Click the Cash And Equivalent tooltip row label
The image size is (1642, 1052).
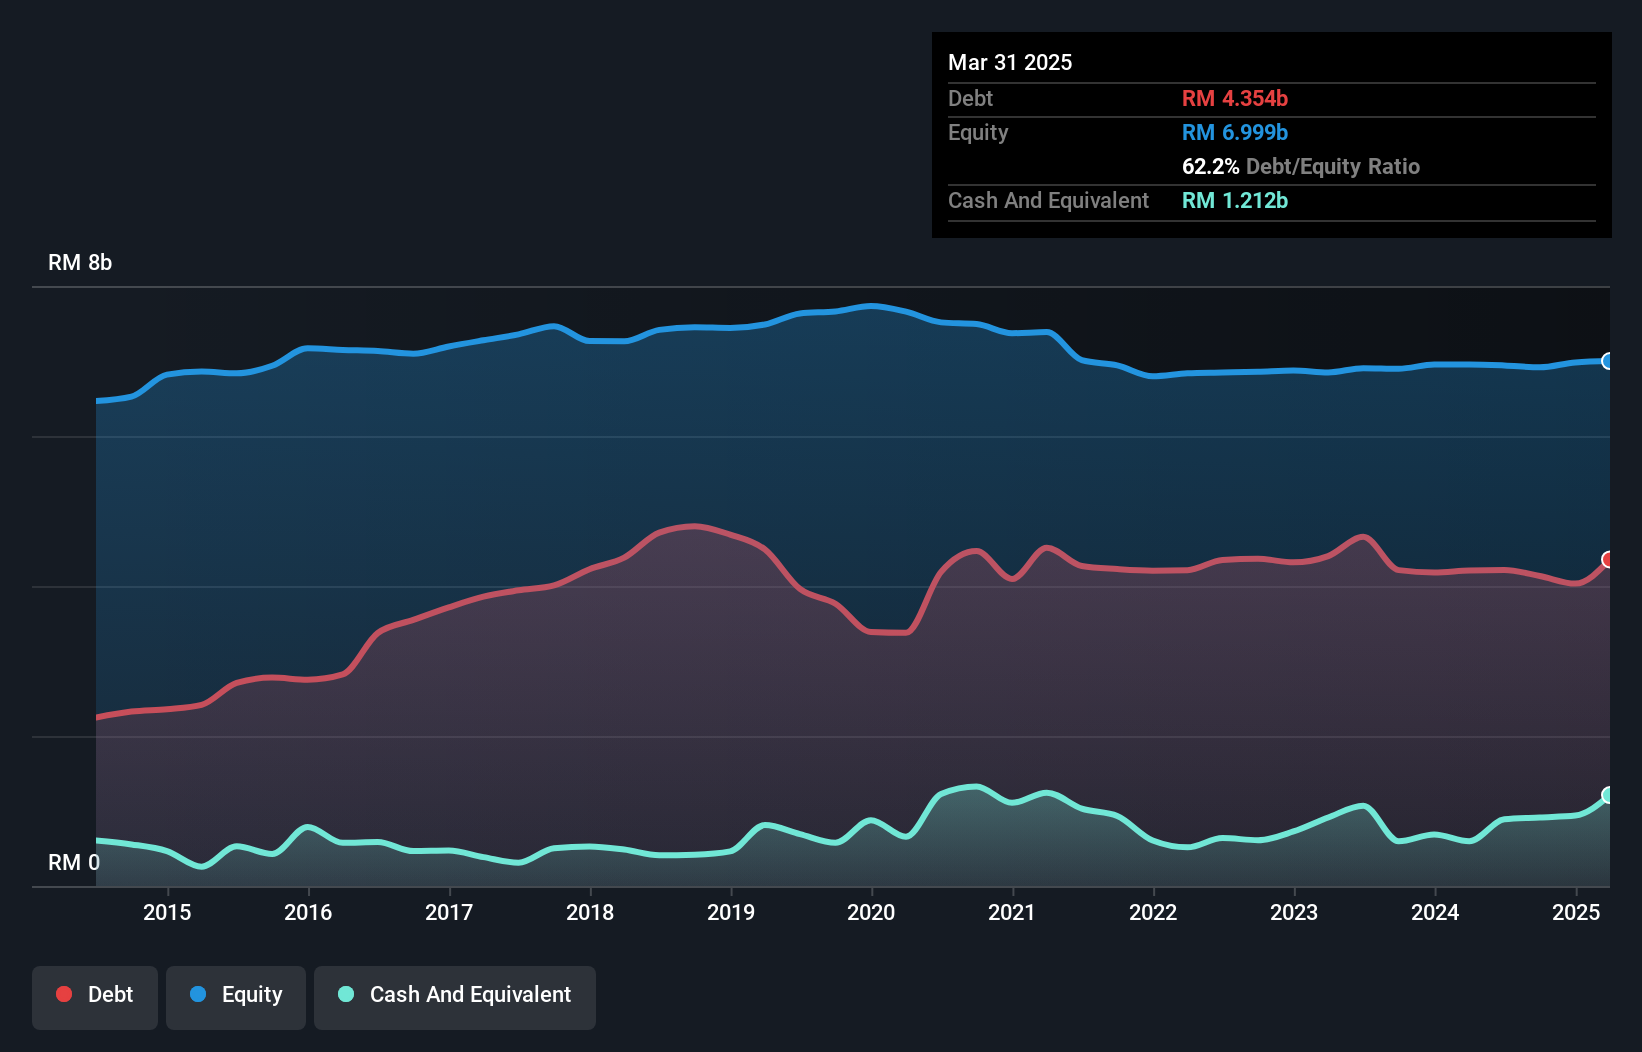1048,201
